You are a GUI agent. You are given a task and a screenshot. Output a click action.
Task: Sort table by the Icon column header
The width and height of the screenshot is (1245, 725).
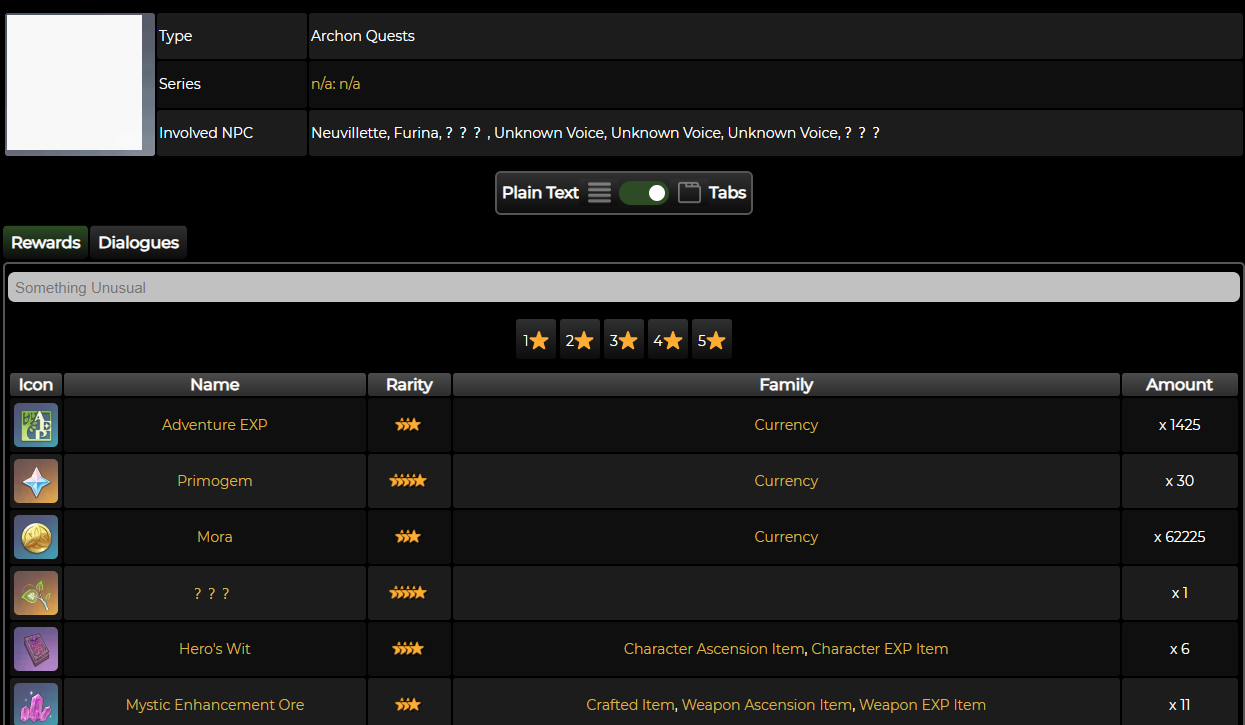click(36, 385)
